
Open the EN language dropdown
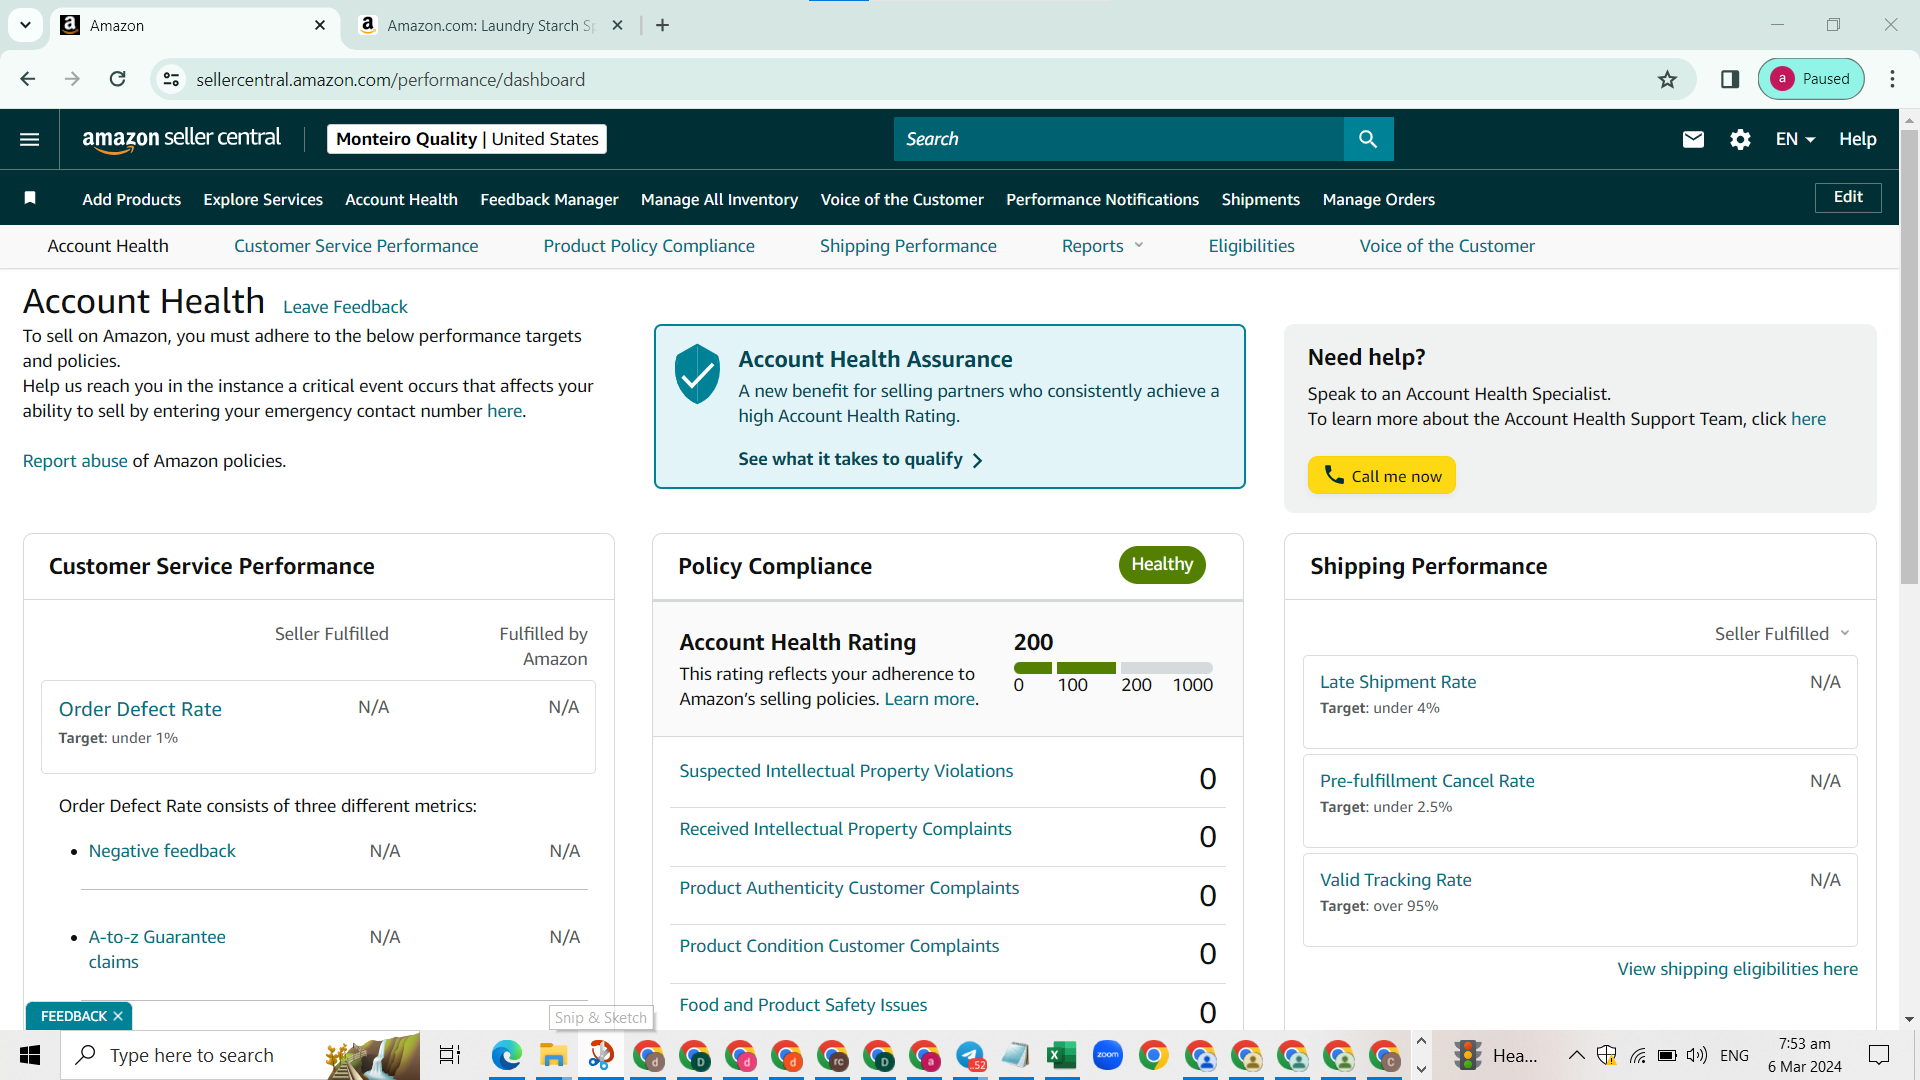point(1795,139)
